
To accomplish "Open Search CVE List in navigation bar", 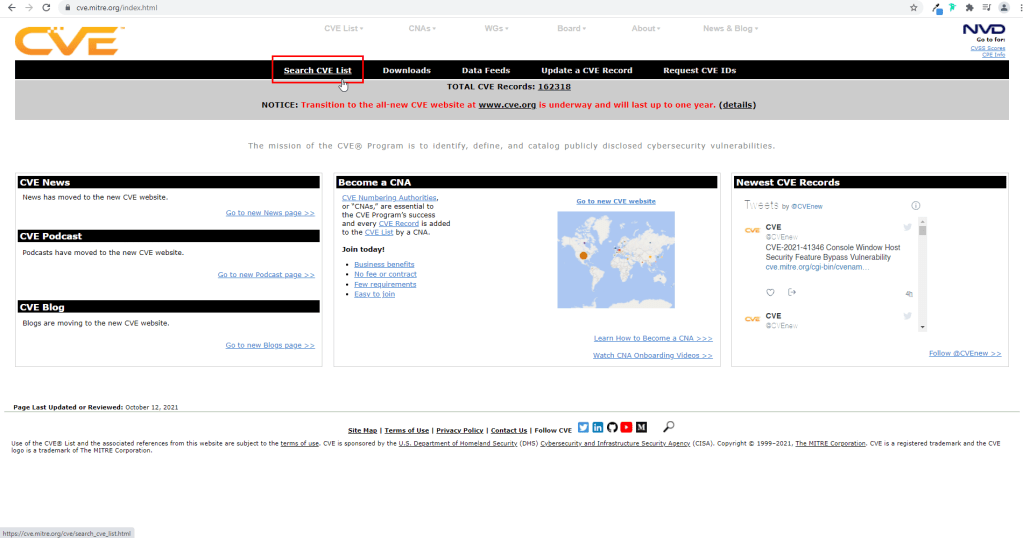I will click(317, 70).
